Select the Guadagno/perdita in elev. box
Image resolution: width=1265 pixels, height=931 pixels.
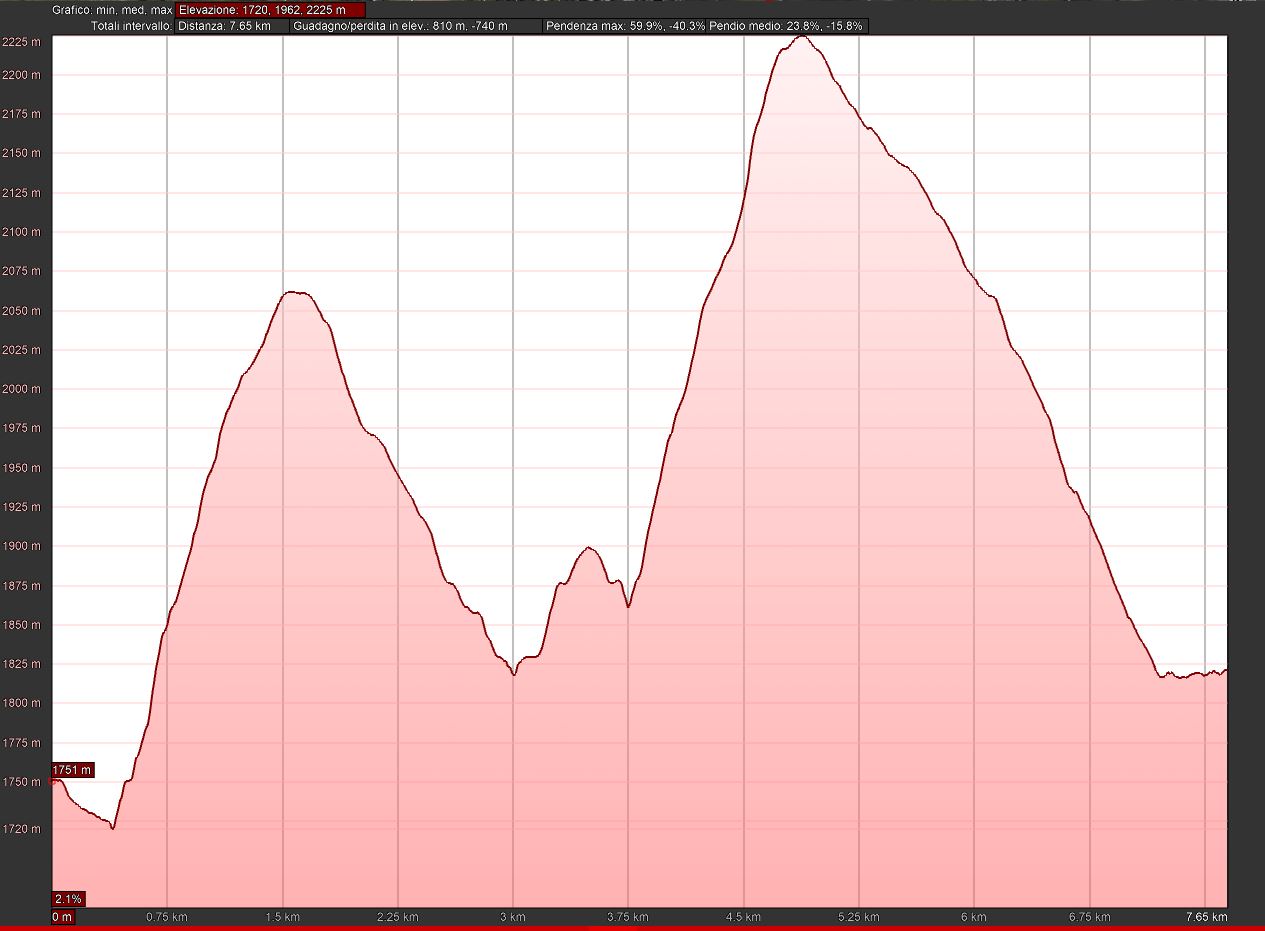pos(416,26)
